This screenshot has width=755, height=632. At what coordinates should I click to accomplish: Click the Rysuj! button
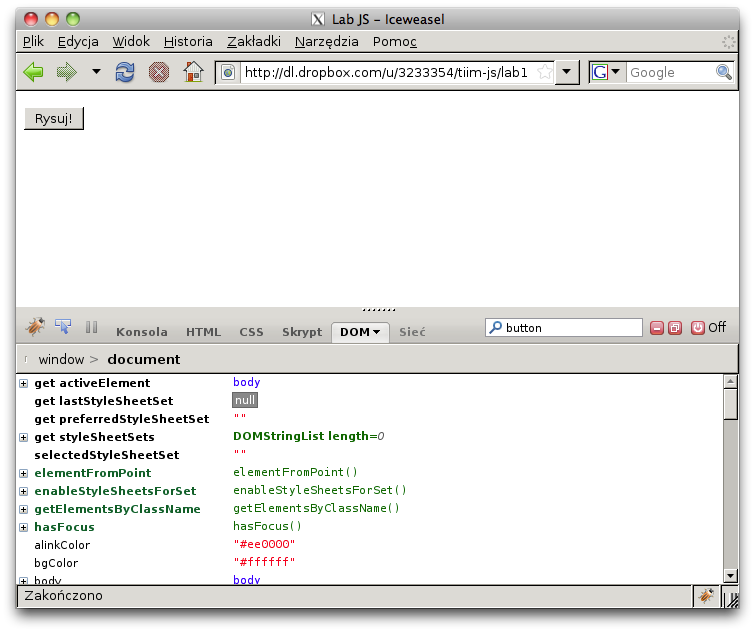click(53, 118)
